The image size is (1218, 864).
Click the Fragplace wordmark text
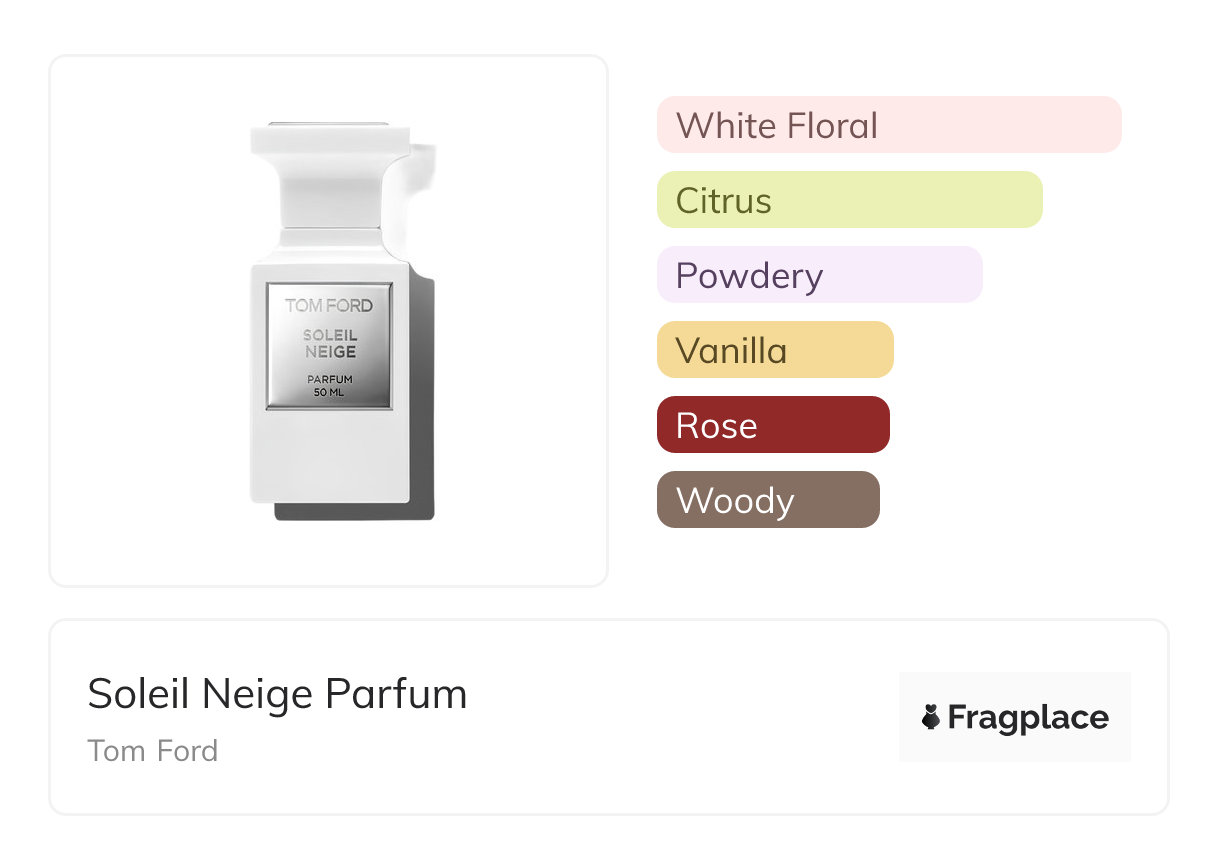click(x=1028, y=717)
